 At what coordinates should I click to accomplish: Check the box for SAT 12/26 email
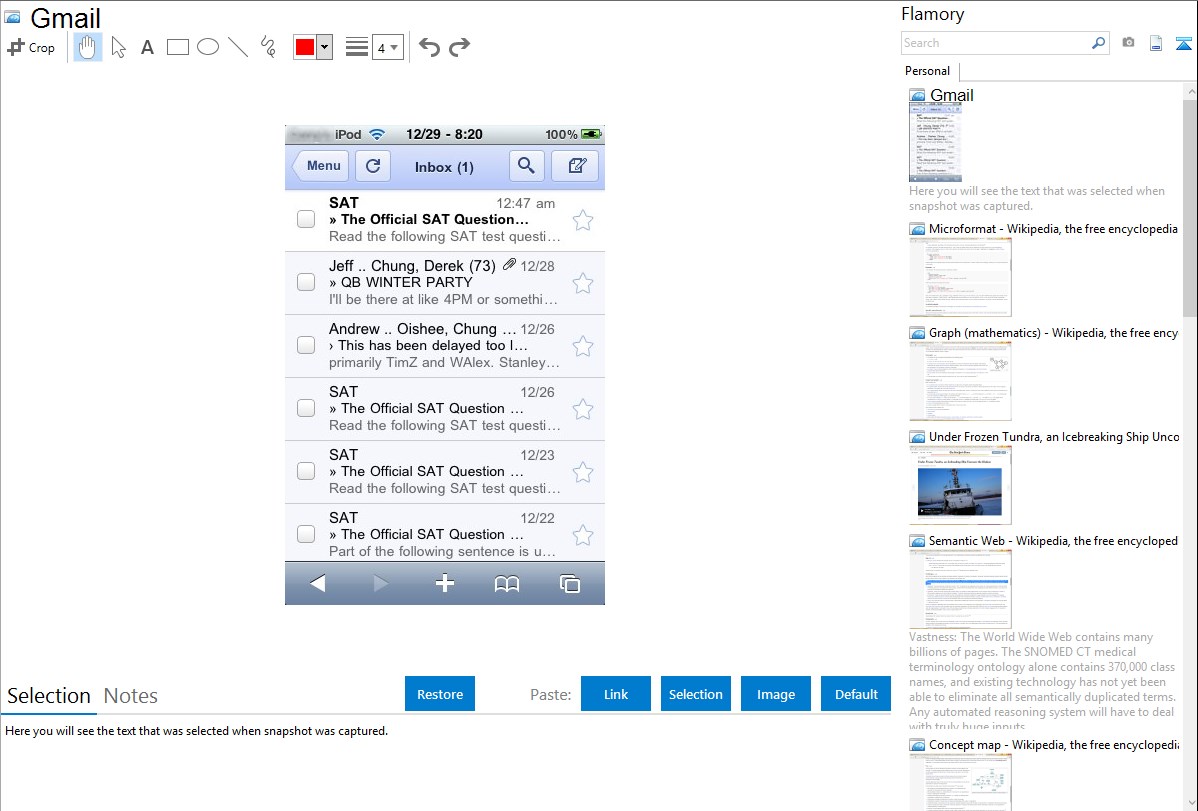tap(306, 408)
